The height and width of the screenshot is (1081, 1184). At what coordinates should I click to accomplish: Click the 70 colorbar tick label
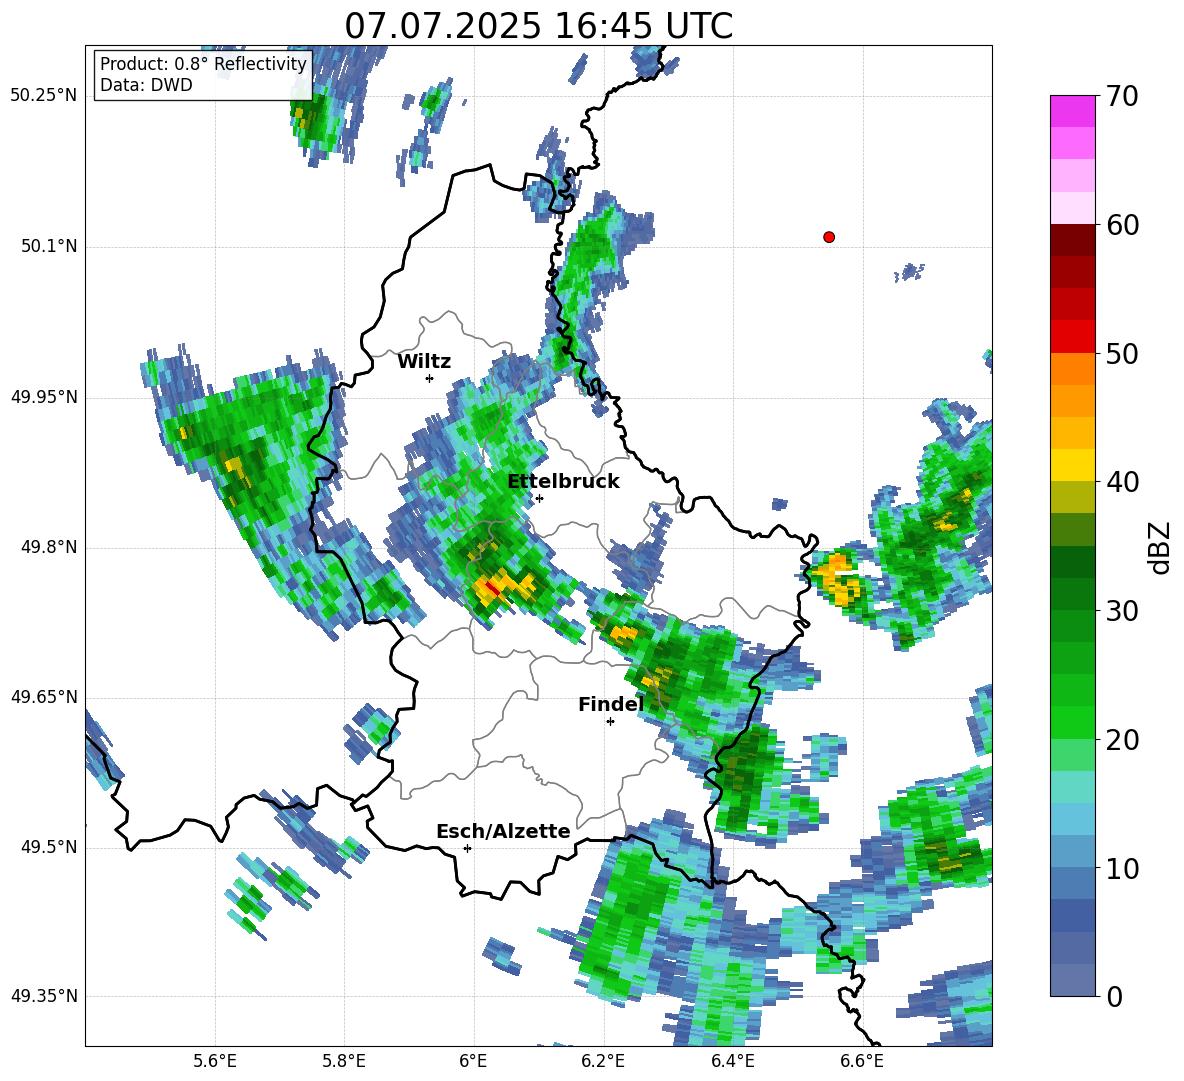(x=1121, y=96)
